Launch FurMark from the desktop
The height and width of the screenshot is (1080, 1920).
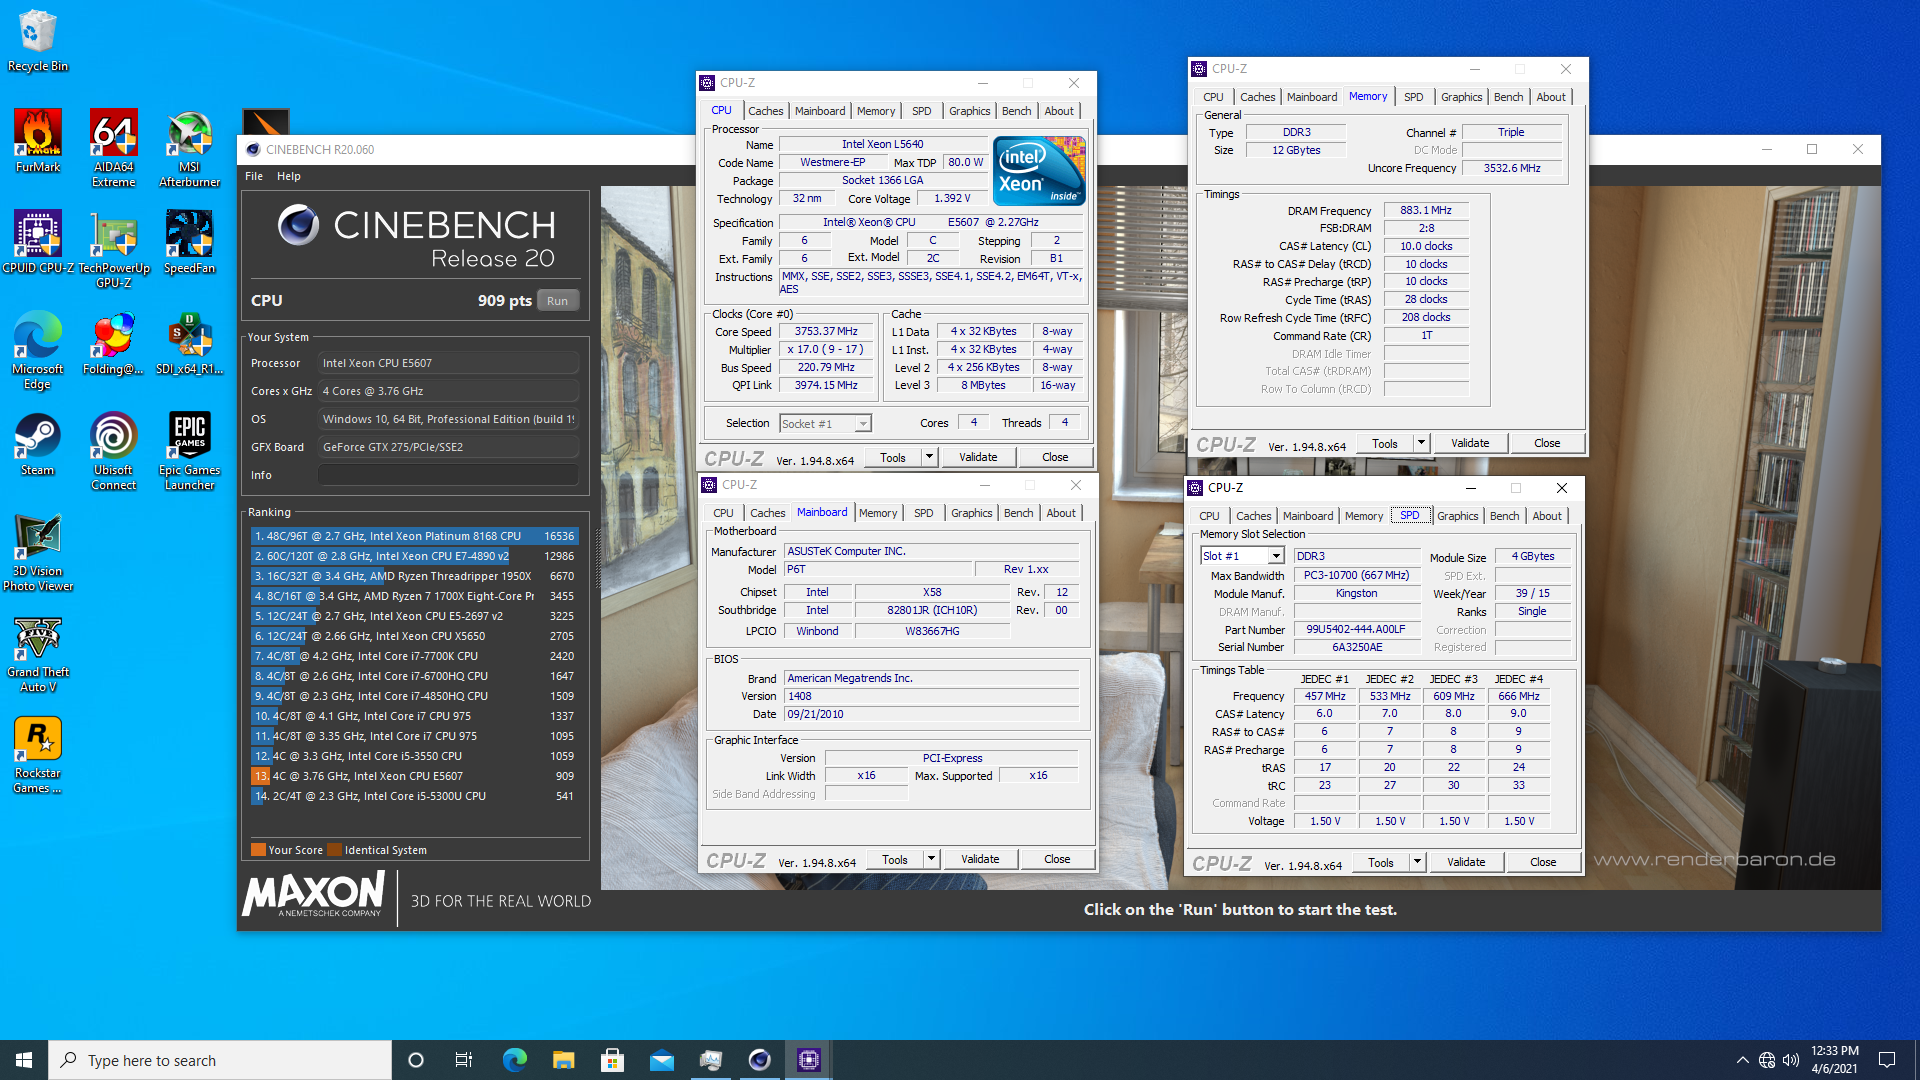coord(38,141)
